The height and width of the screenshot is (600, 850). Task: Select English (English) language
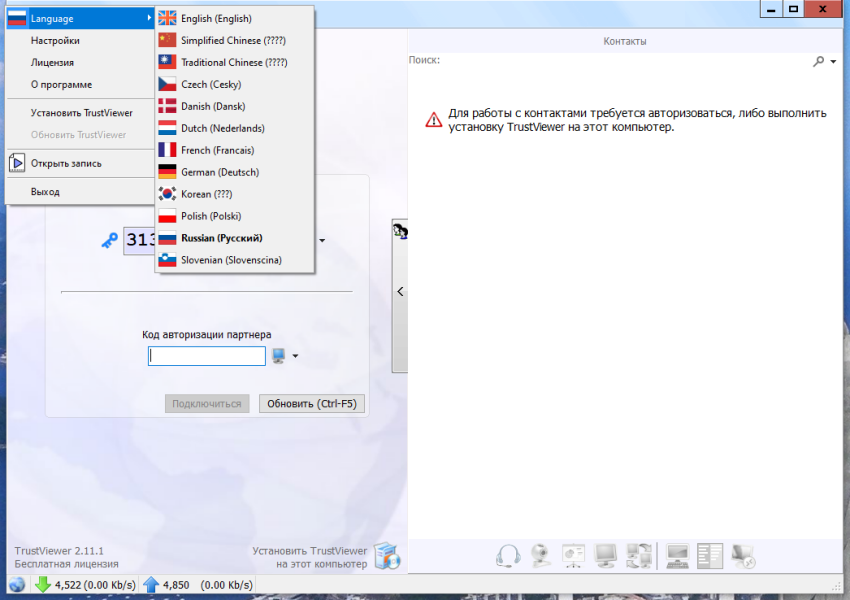[x=235, y=18]
